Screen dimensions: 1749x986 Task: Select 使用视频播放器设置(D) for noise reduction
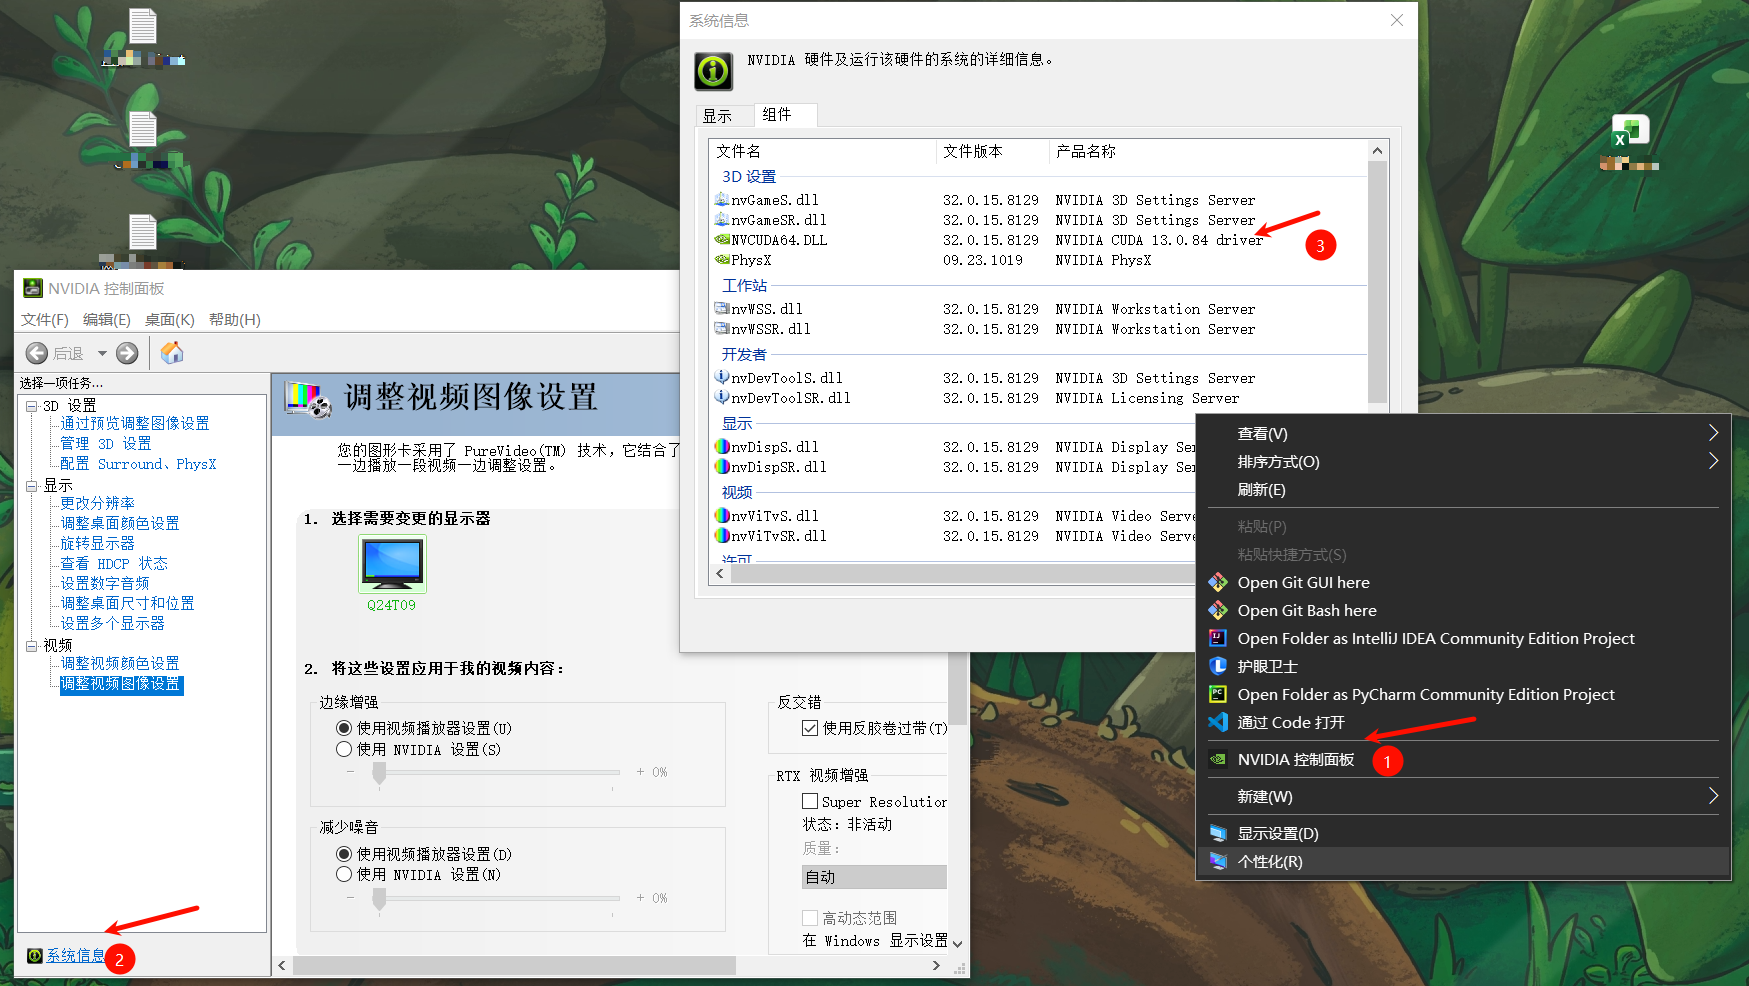pos(344,854)
